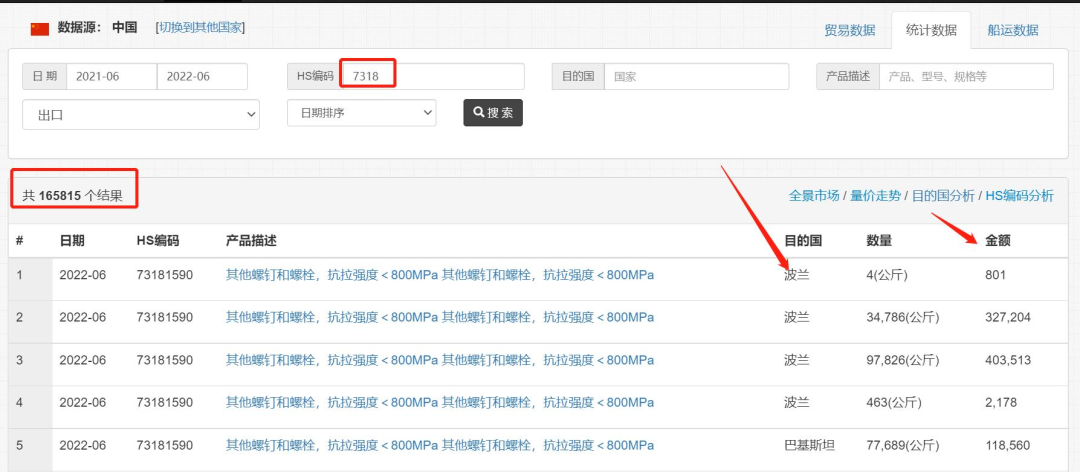Open the 出口 dropdown
Screen dimensions: 1080x472
141,115
